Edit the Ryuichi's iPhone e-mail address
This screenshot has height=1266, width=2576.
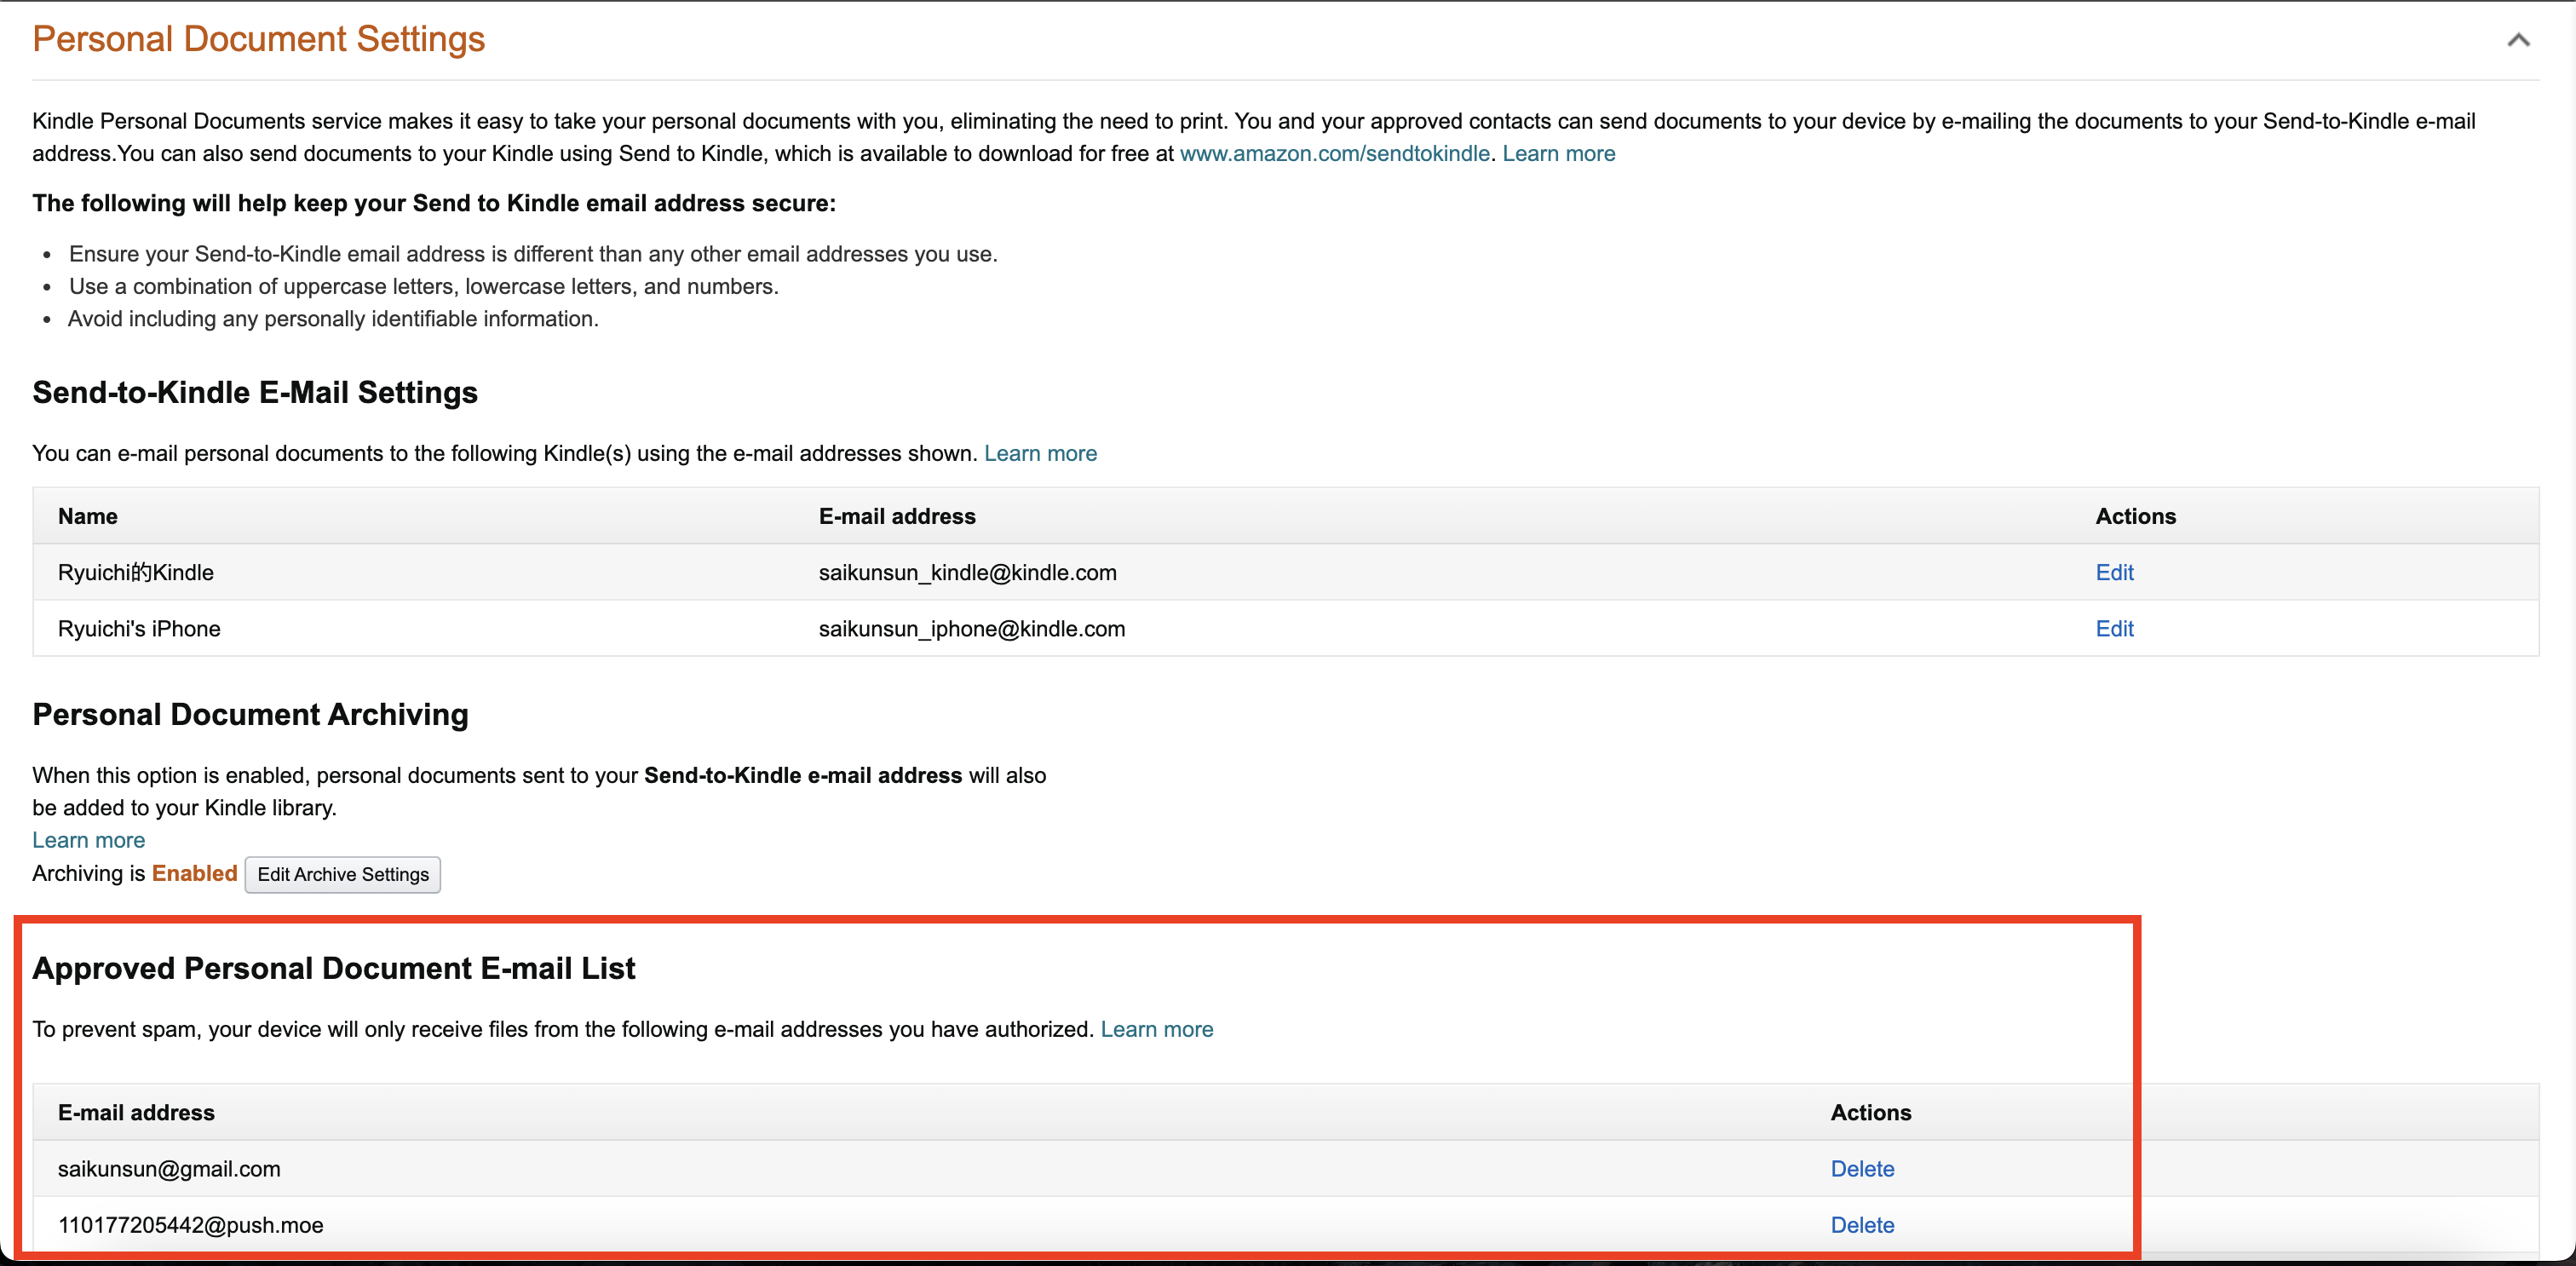click(x=2114, y=628)
